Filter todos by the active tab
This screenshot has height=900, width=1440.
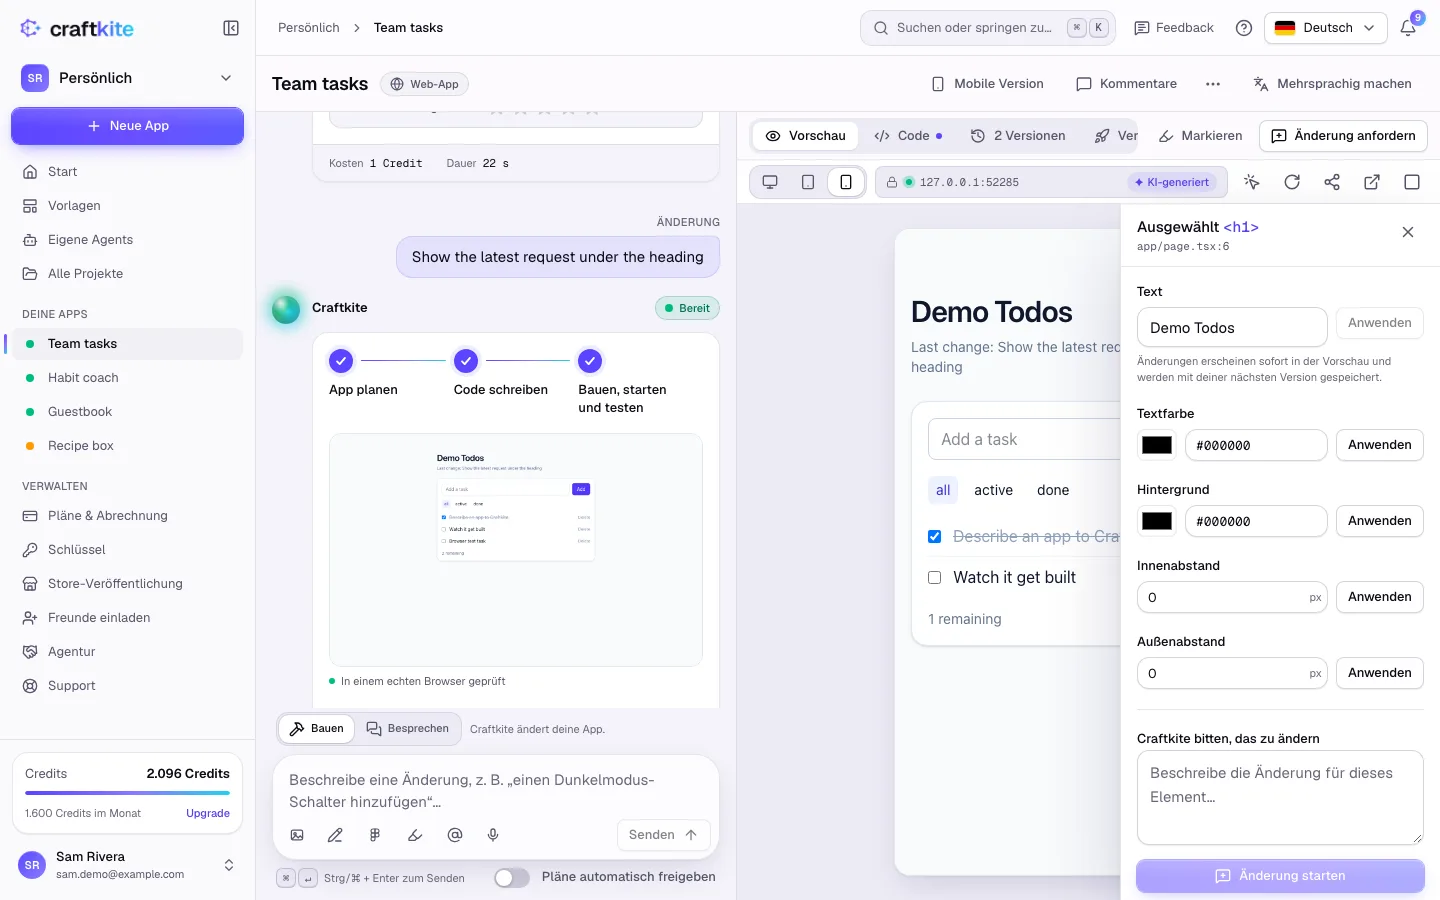point(993,490)
